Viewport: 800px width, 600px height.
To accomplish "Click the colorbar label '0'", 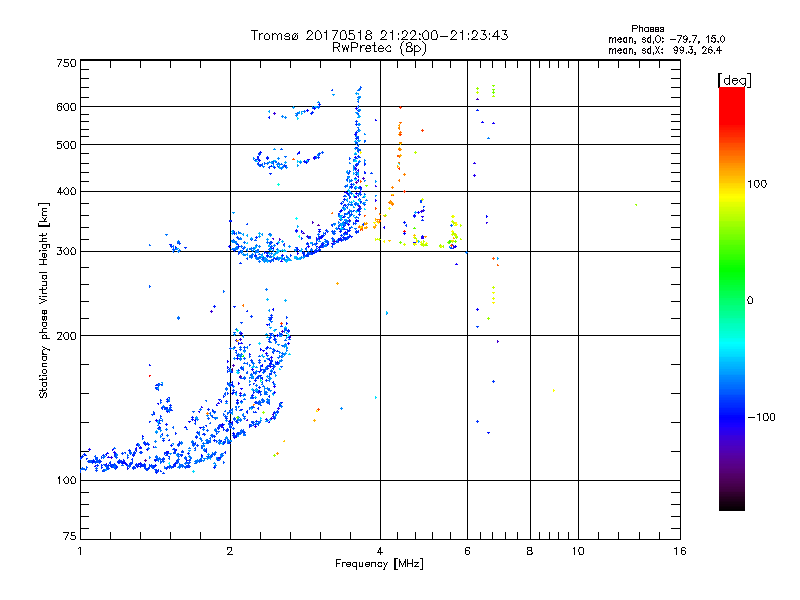I will pyautogui.click(x=750, y=301).
